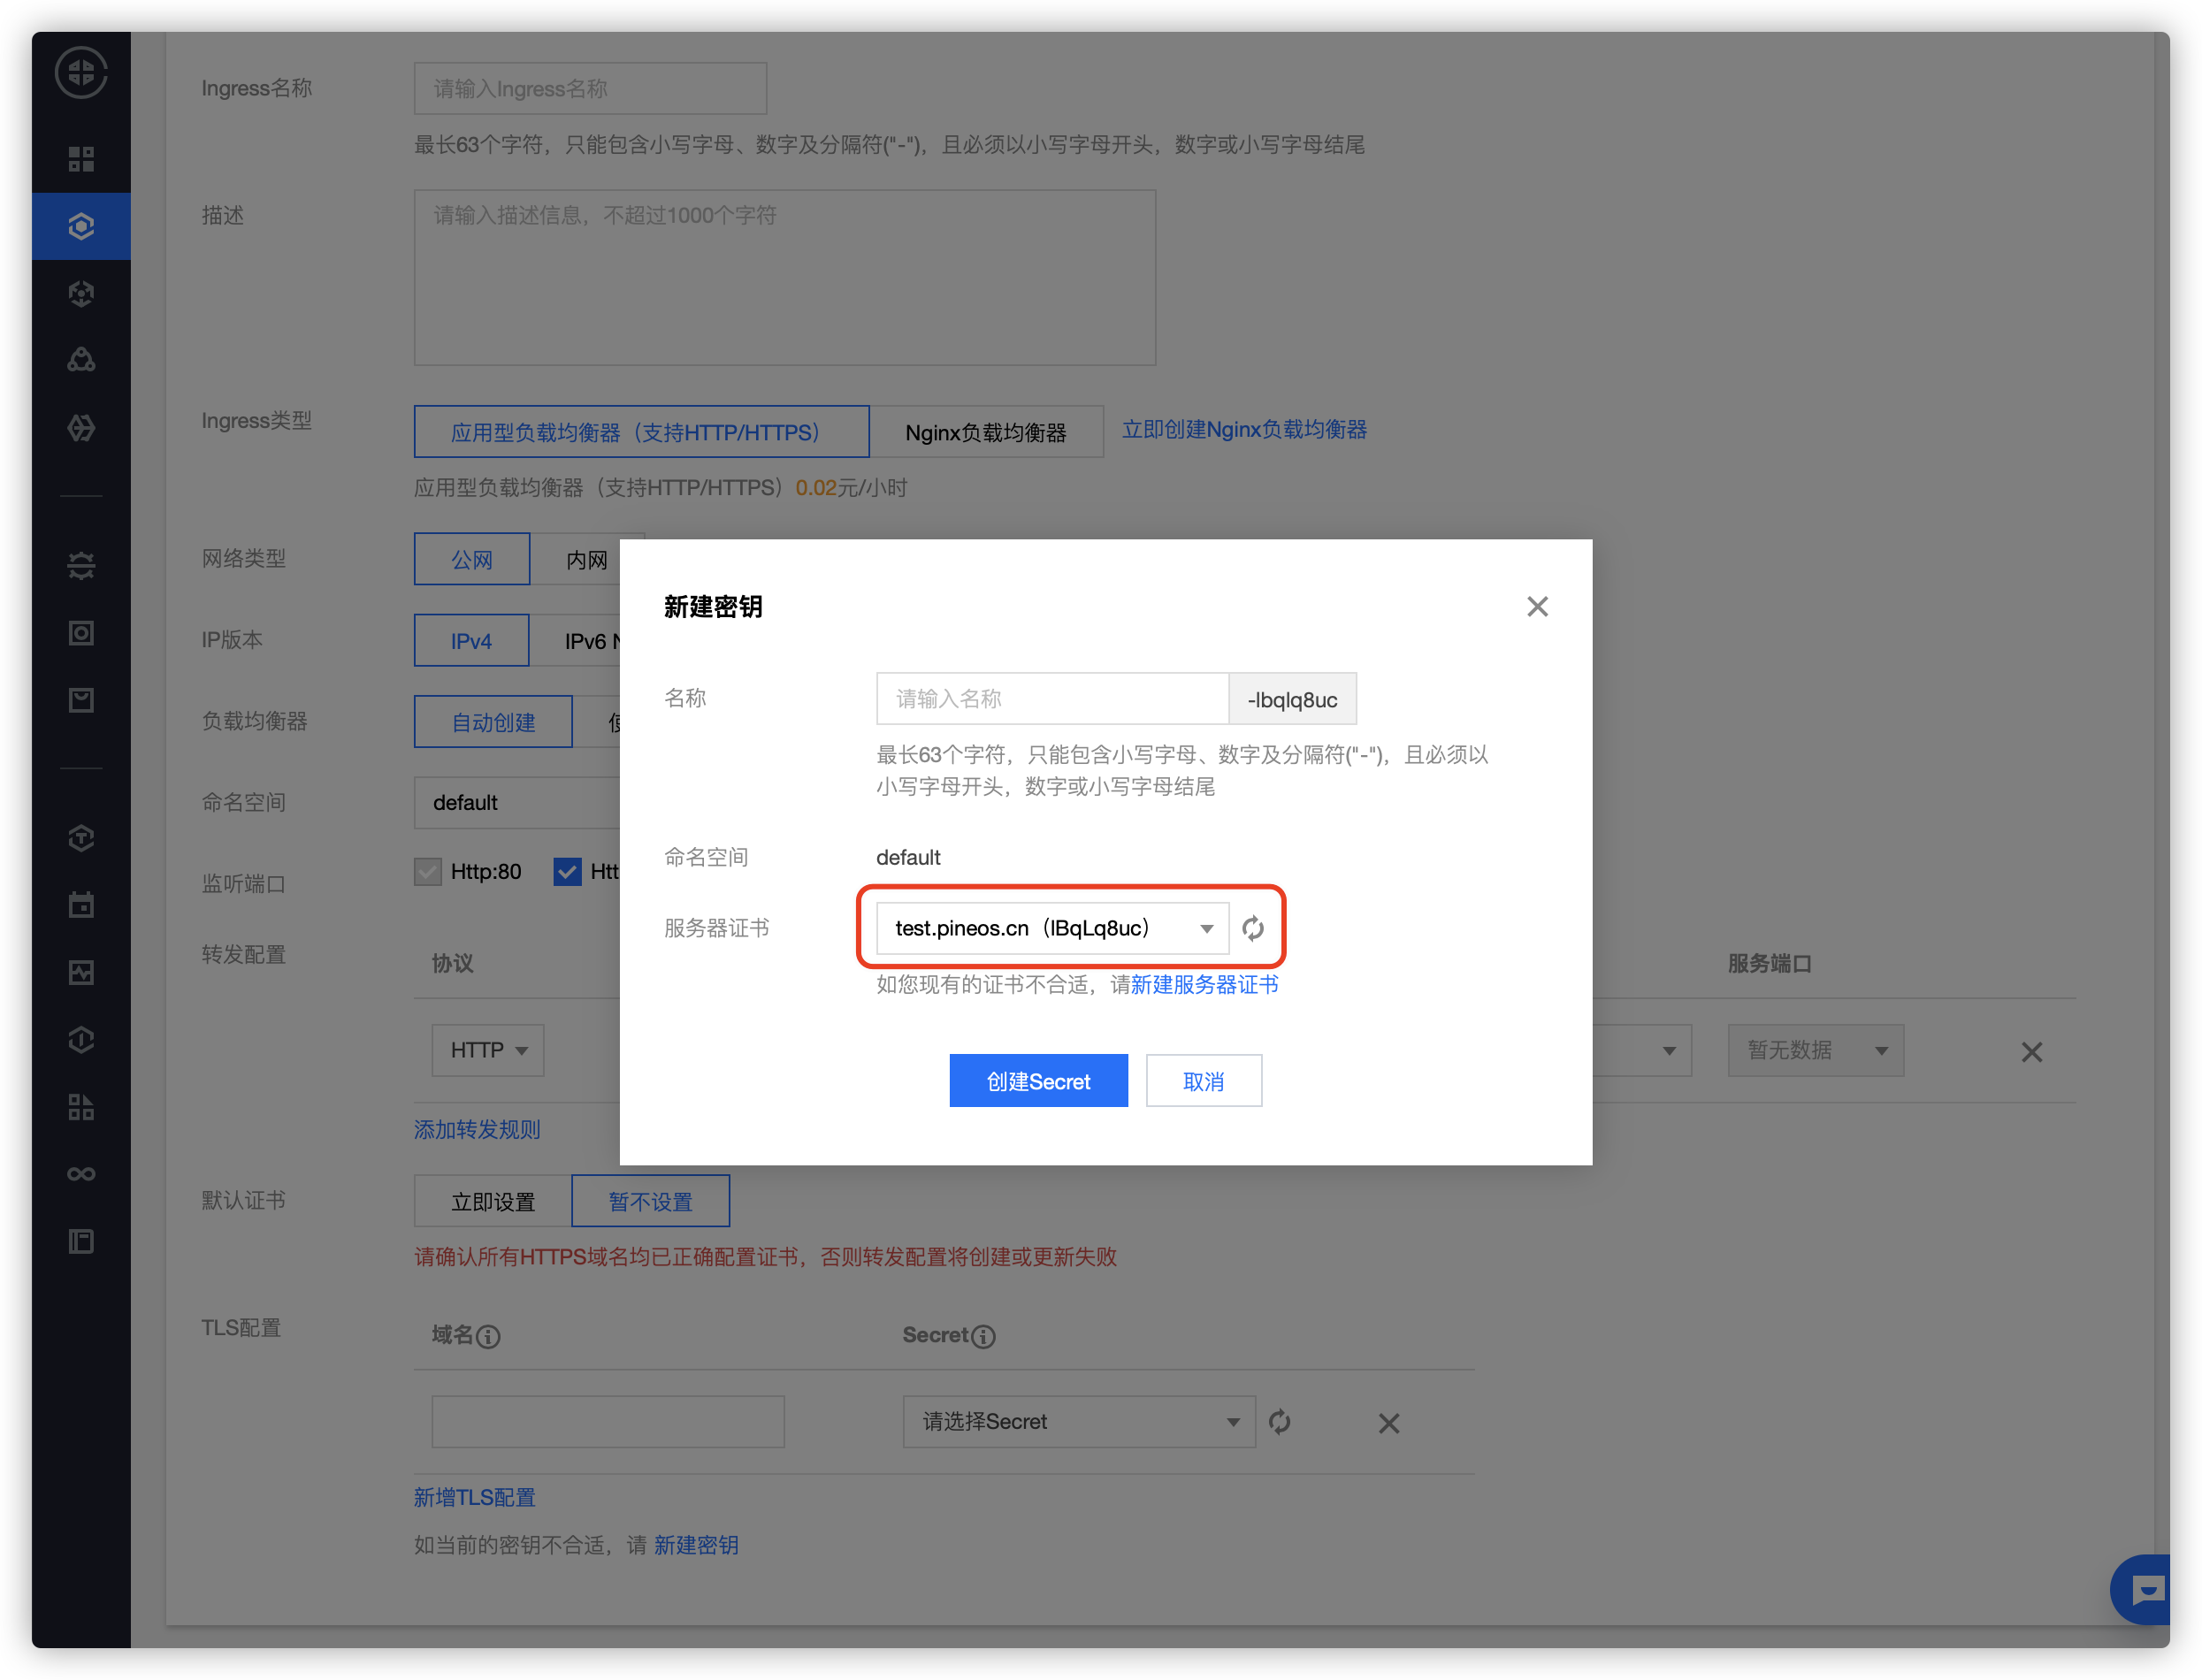Open the monitoring chart icon in sidebar
This screenshot has height=1680, width=2202.
coord(81,972)
